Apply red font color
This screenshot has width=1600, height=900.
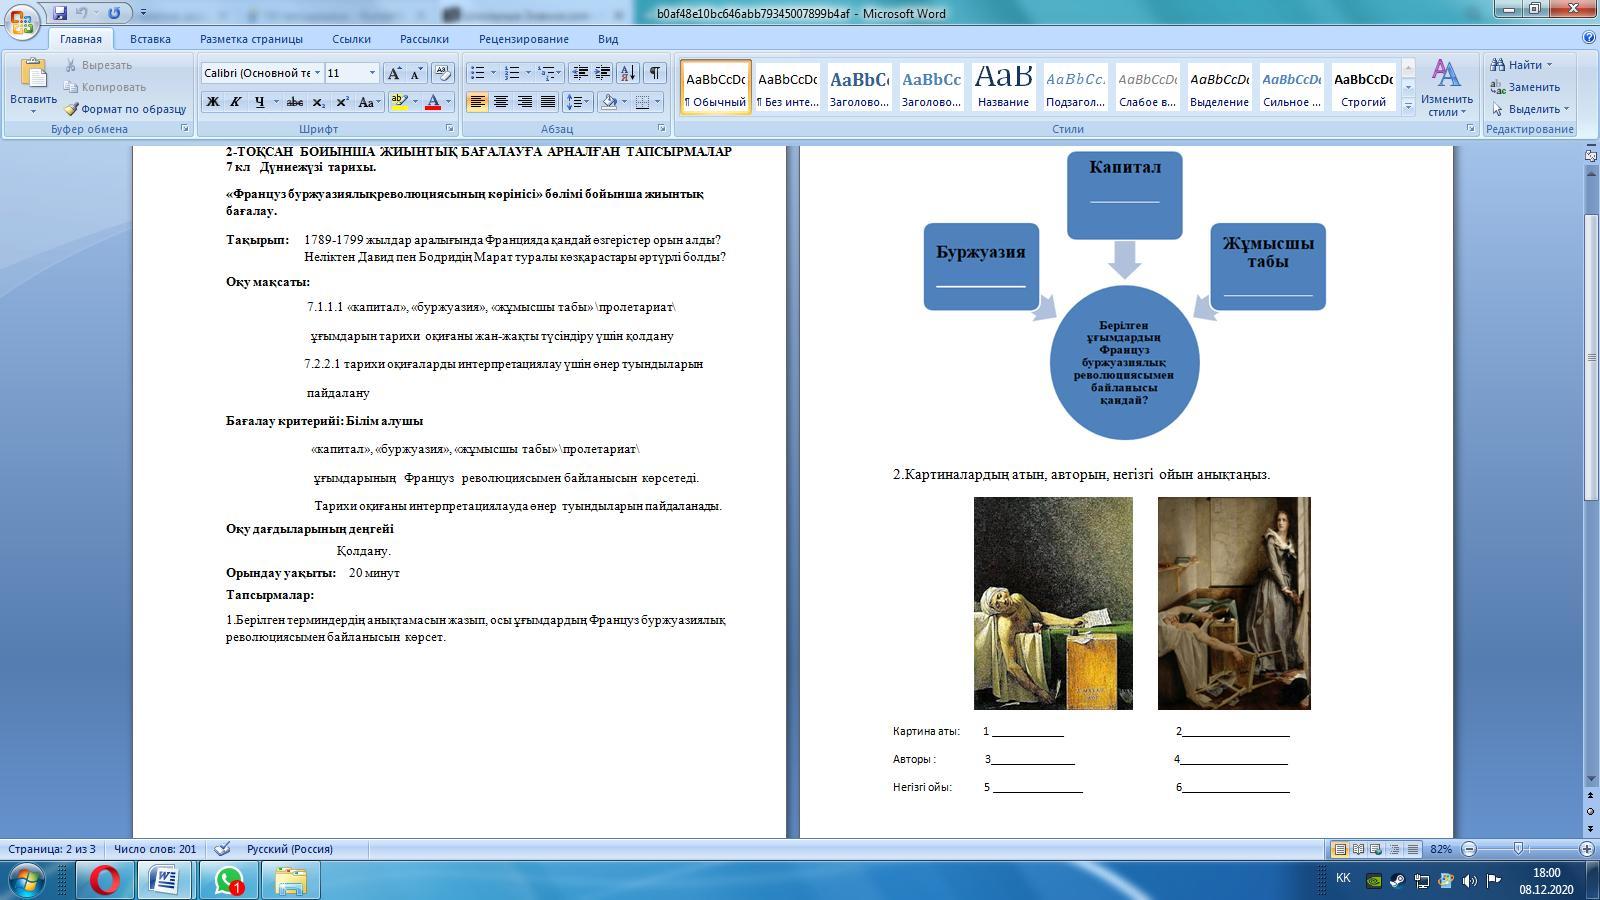(433, 102)
